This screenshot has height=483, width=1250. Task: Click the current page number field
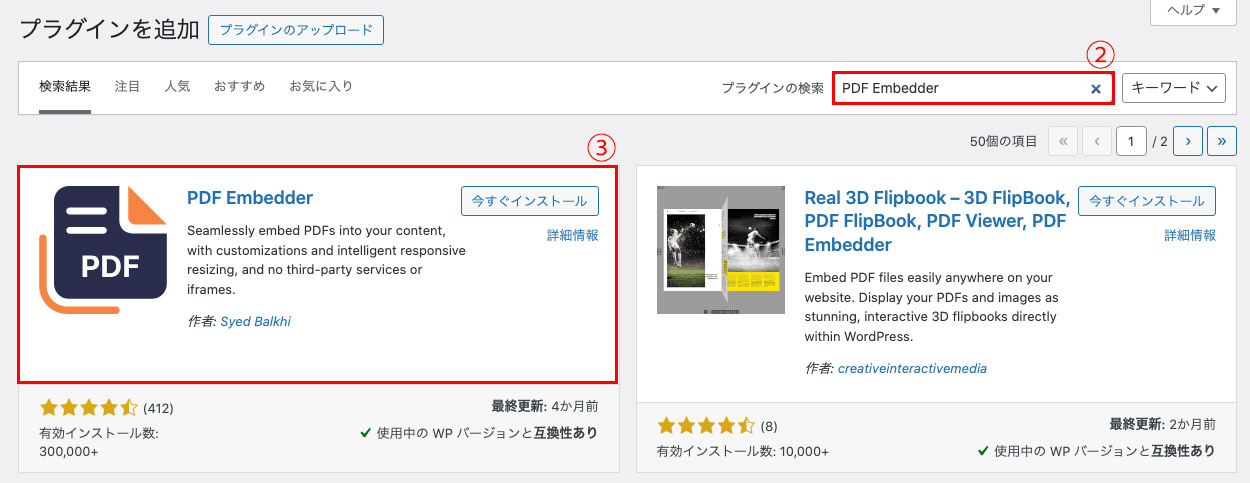click(1131, 142)
